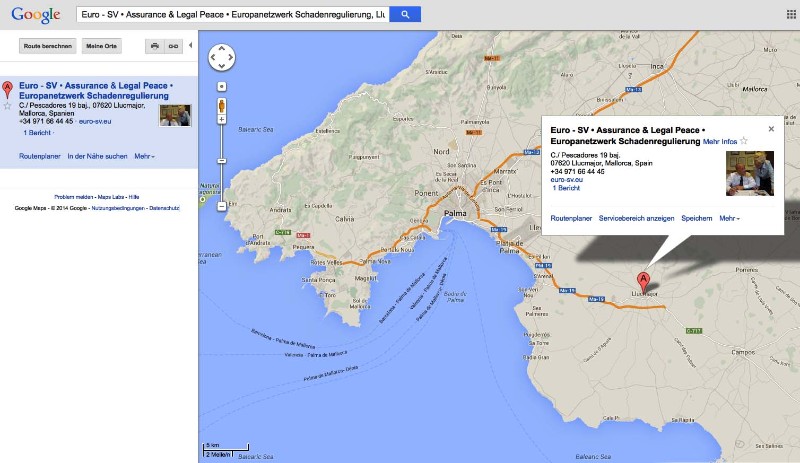
Task: Star the result in the sidebar
Action: coord(7,106)
